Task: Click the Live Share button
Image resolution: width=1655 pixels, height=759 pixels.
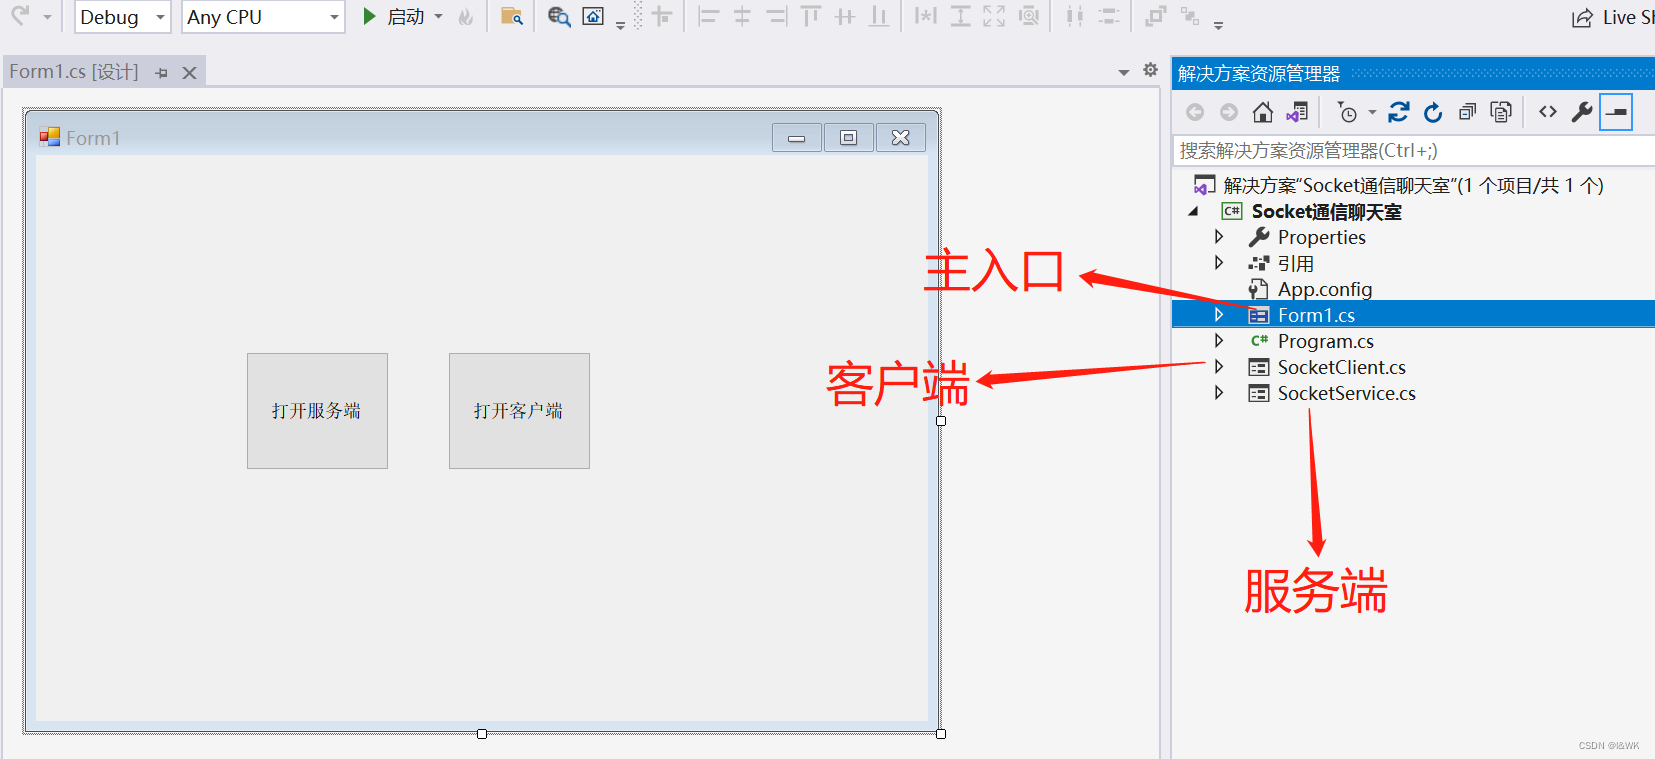Action: (x=1612, y=17)
